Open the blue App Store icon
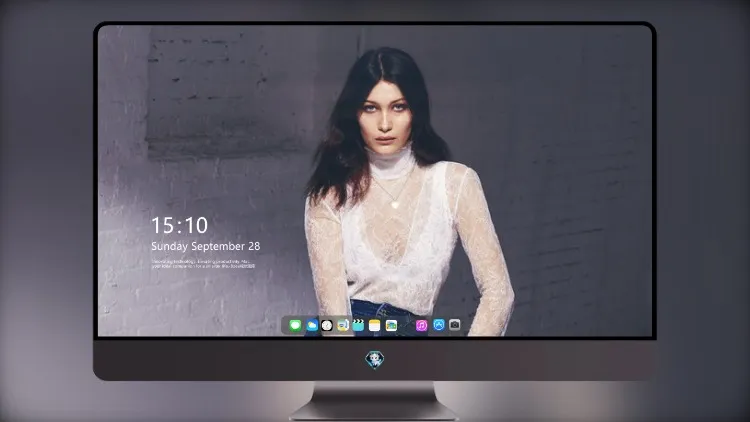The height and width of the screenshot is (422, 750). click(439, 325)
